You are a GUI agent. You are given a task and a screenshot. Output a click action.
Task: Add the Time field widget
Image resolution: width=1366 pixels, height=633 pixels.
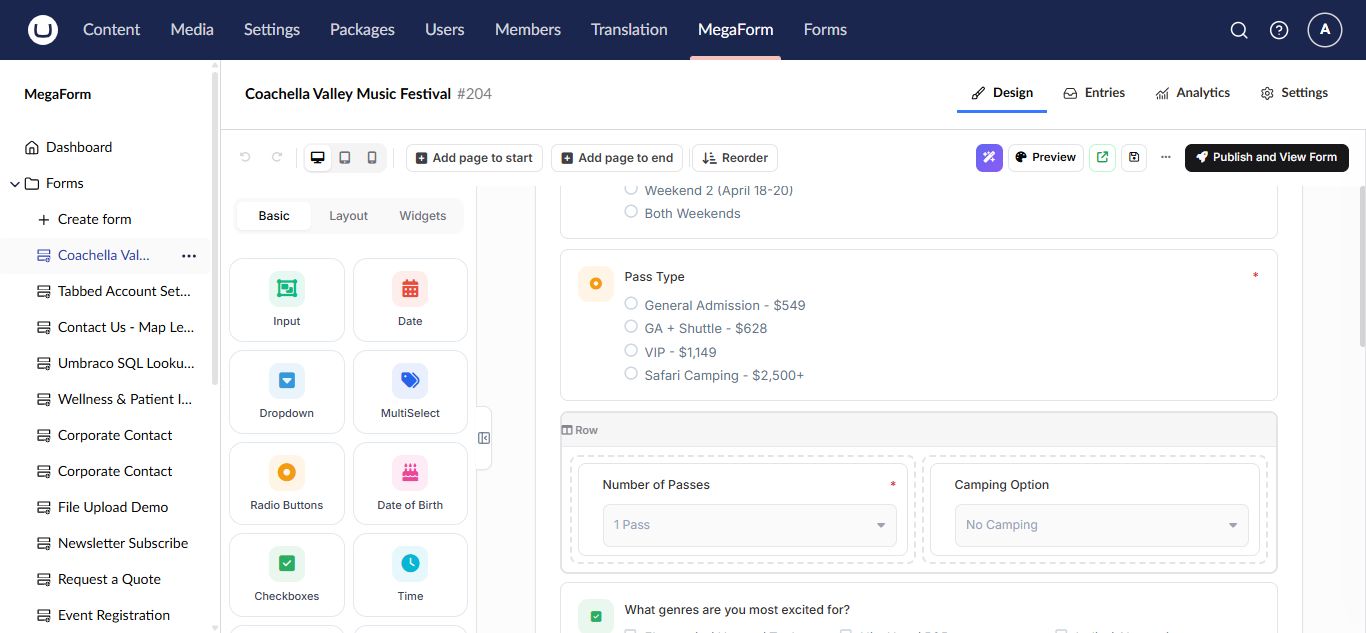410,575
